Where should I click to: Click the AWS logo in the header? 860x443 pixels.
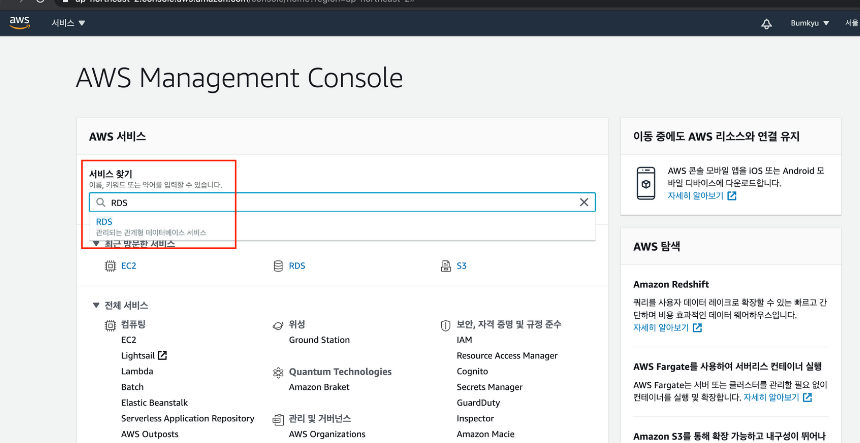pyautogui.click(x=19, y=23)
